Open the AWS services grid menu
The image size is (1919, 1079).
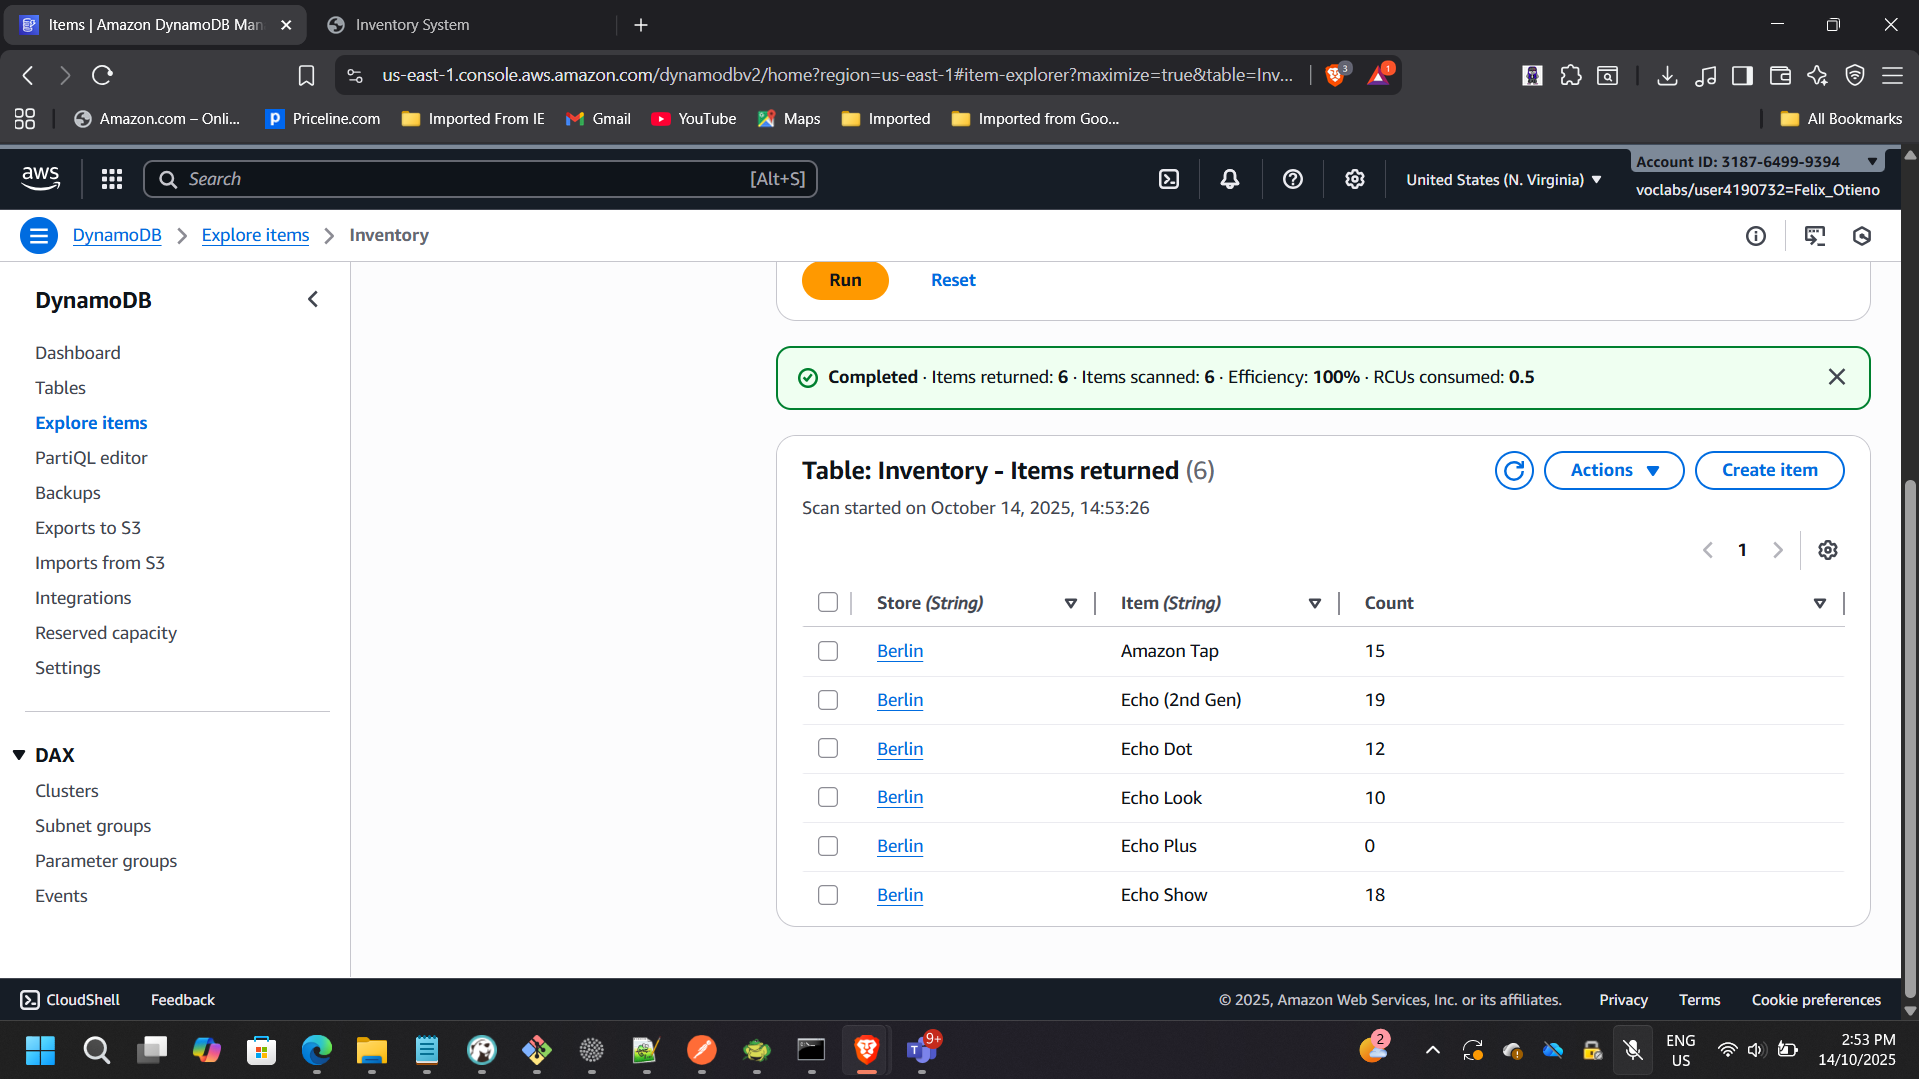point(111,179)
